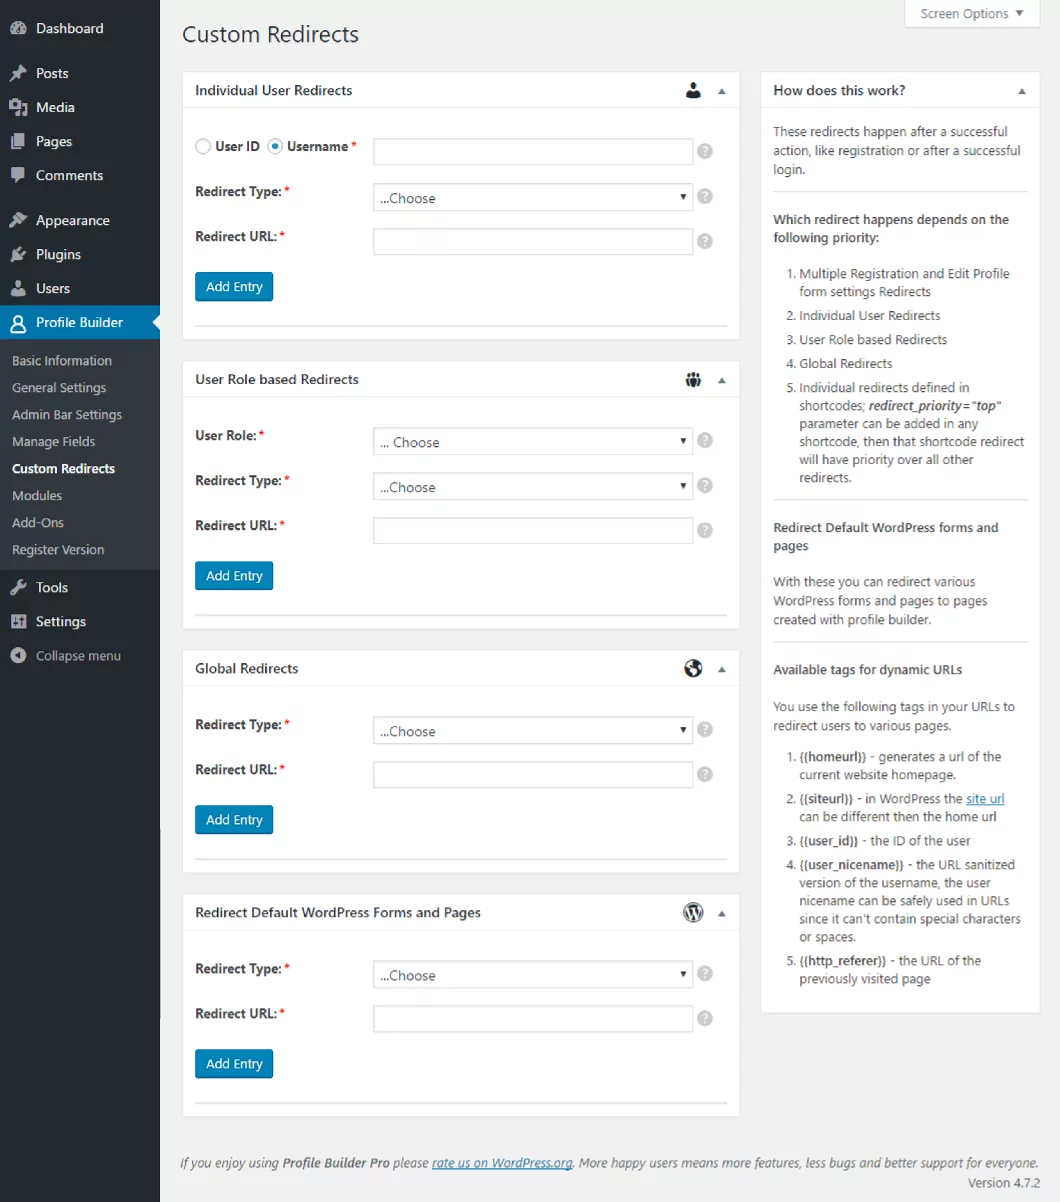Click the Comments bubble icon
The height and width of the screenshot is (1202, 1060).
pos(18,175)
